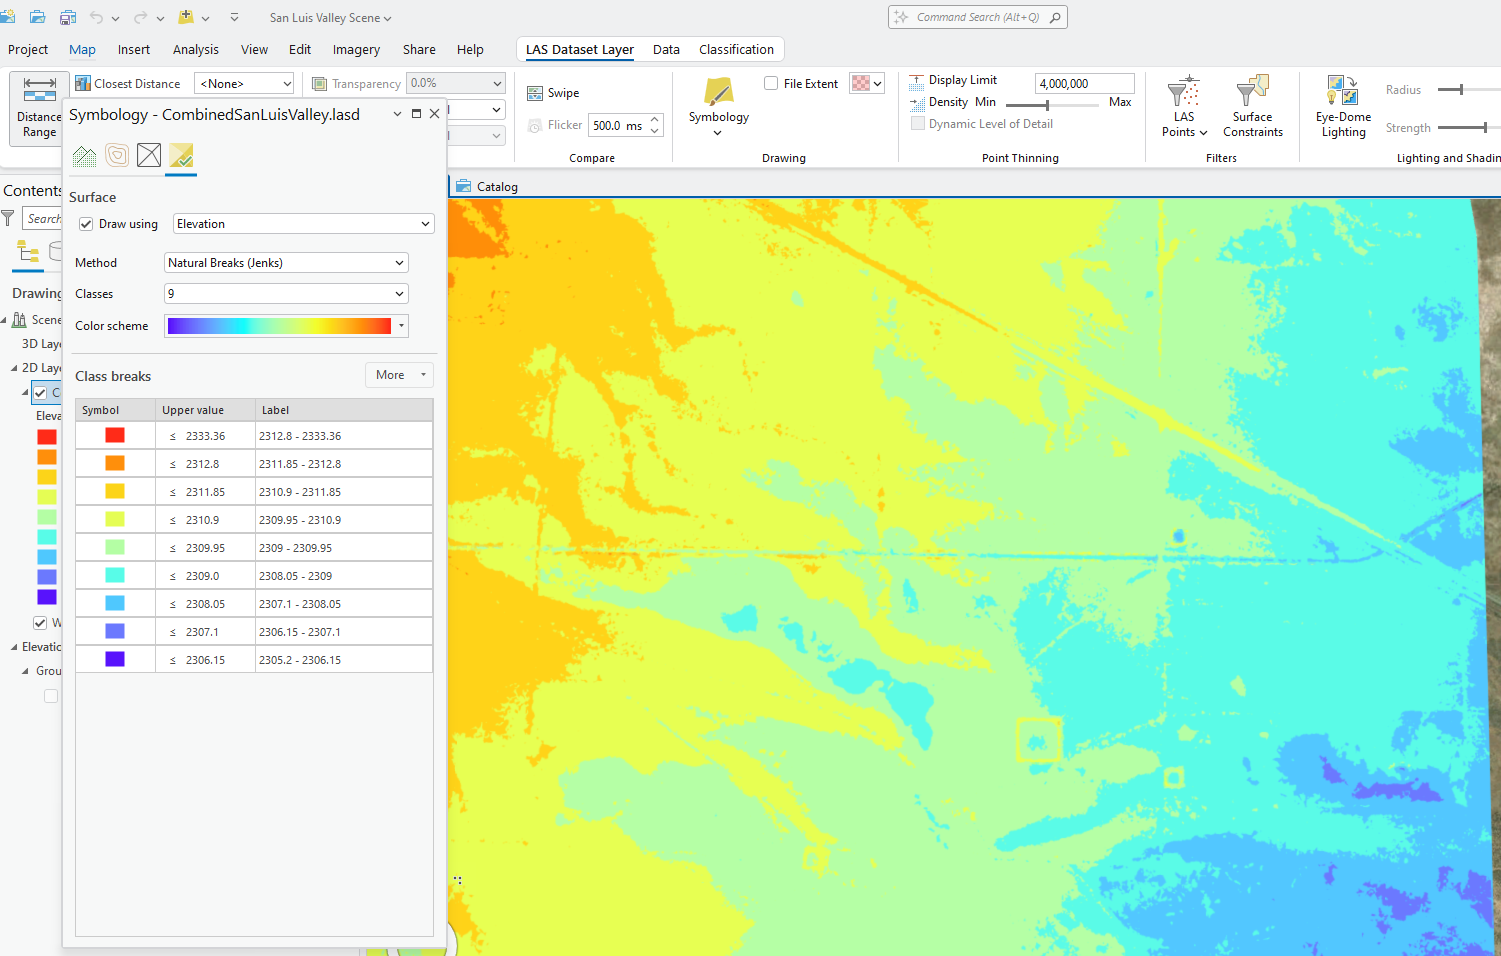Open the Eye-Dome Lighting tool
Screen dimensions: 1501x956
point(1343,106)
